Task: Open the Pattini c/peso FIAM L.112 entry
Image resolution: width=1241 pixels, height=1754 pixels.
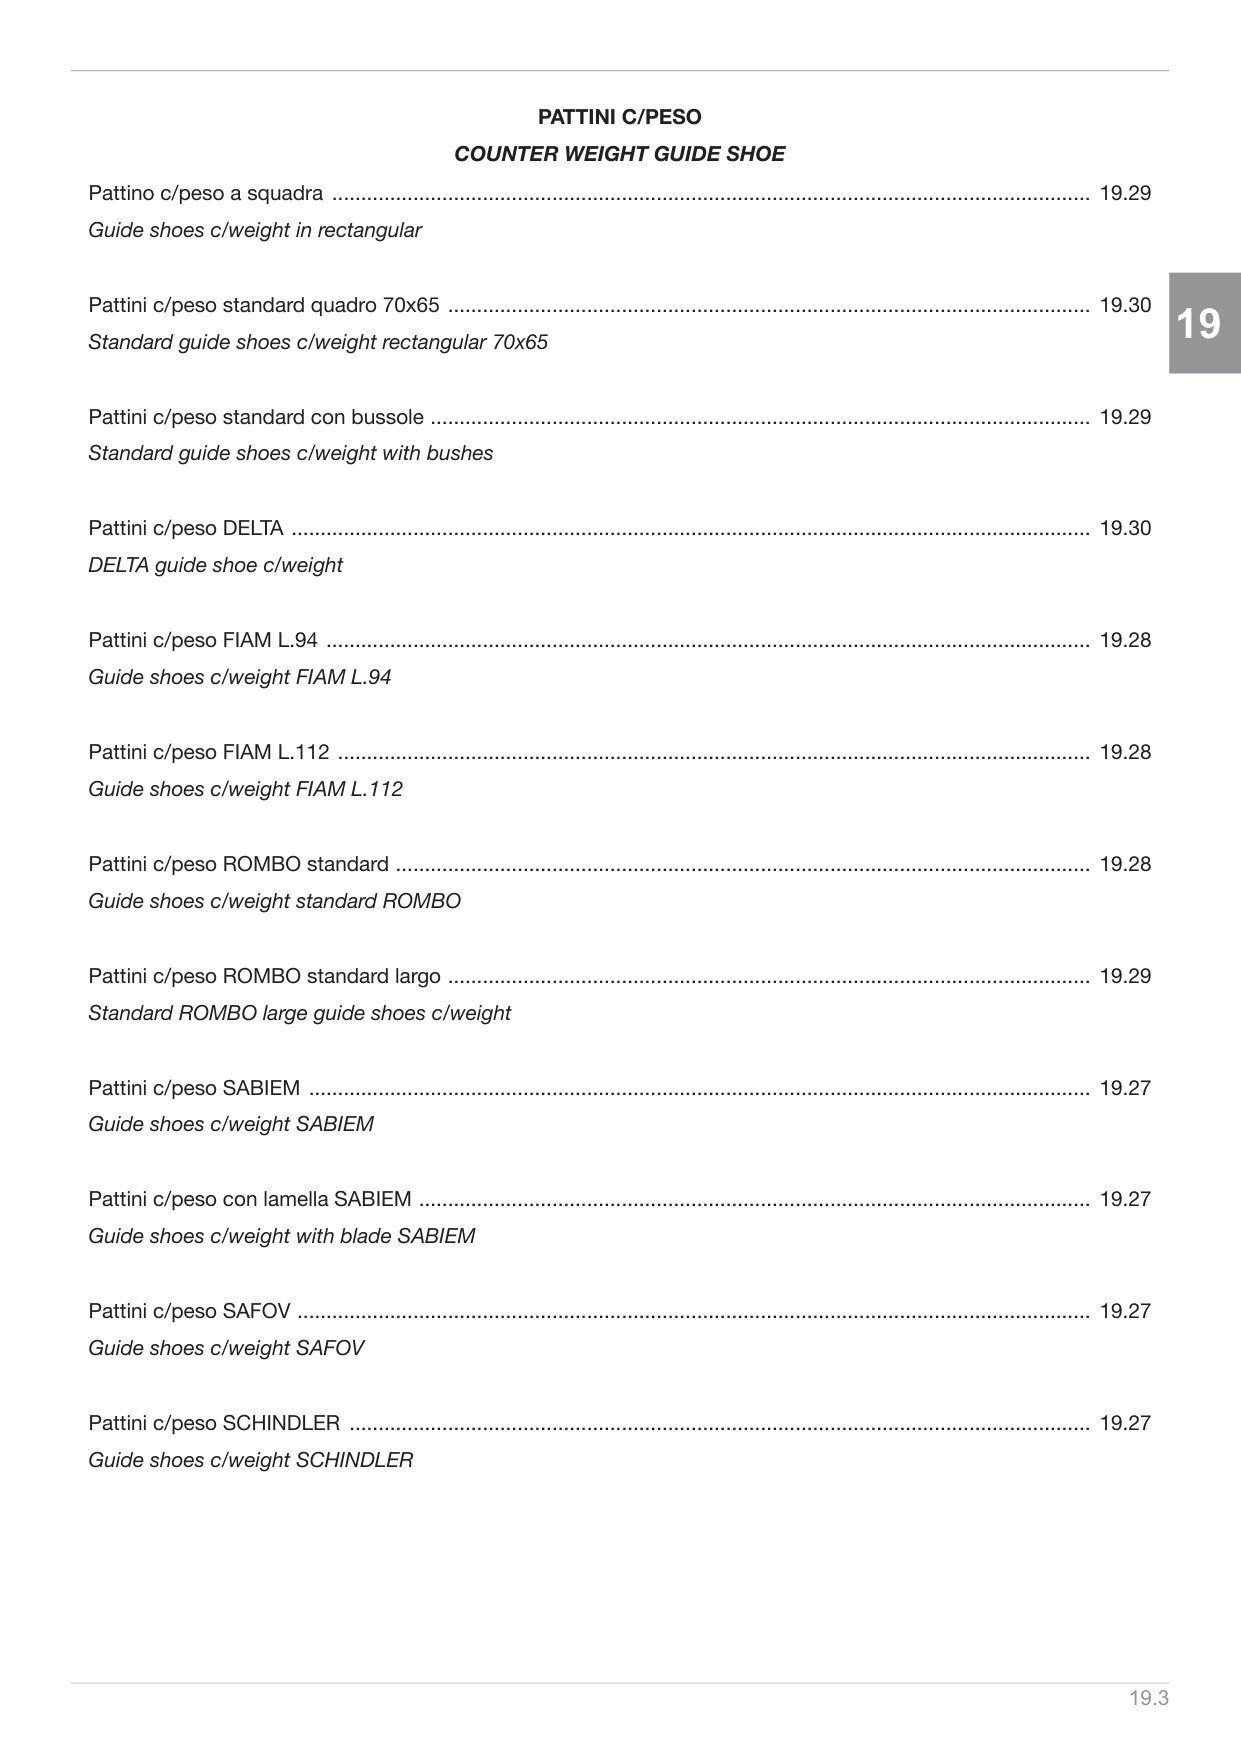Action: 619,752
